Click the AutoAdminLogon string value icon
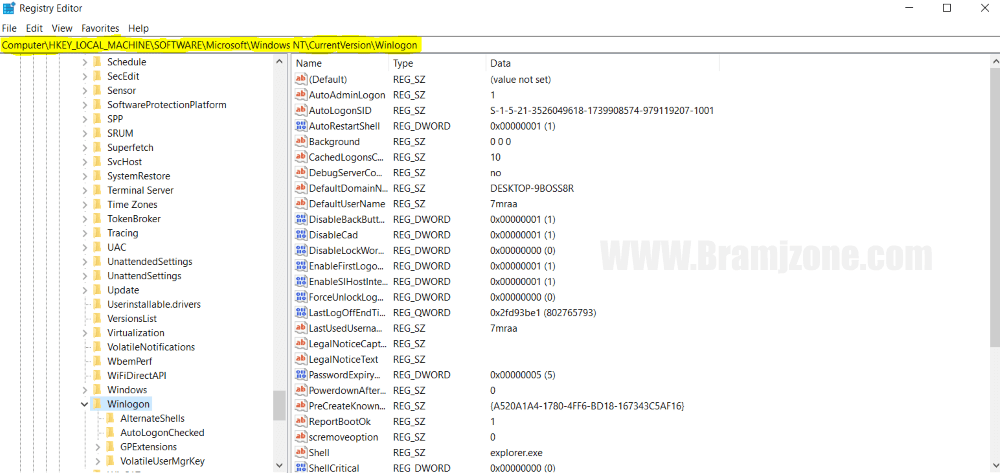 tap(301, 95)
